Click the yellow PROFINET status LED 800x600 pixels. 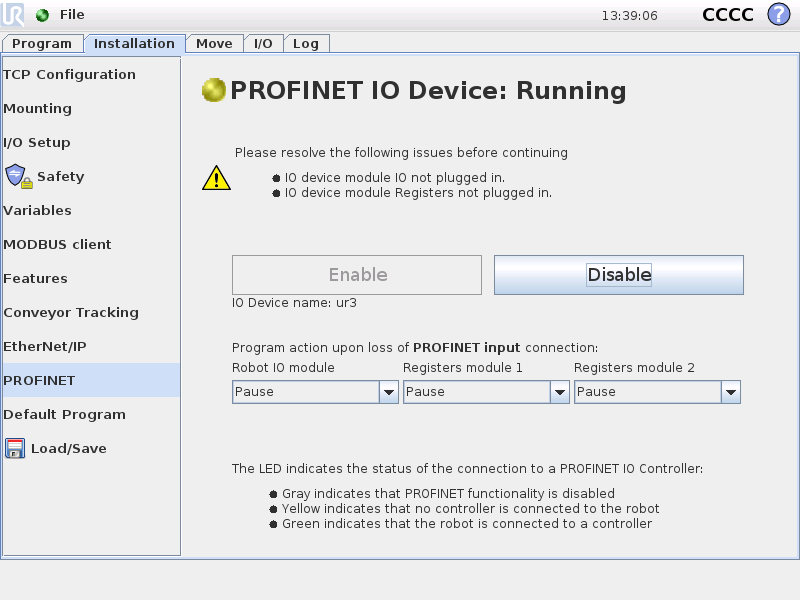coord(214,90)
